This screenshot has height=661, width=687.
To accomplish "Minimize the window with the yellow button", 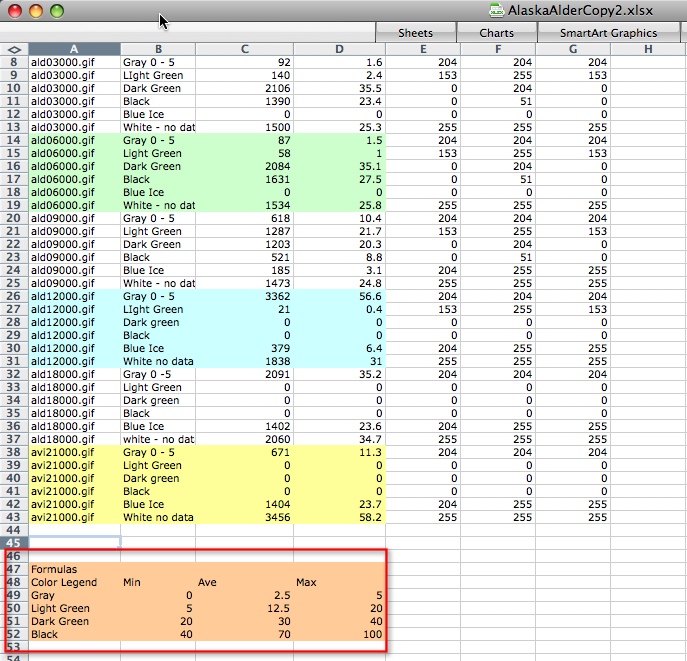I will (x=35, y=11).
